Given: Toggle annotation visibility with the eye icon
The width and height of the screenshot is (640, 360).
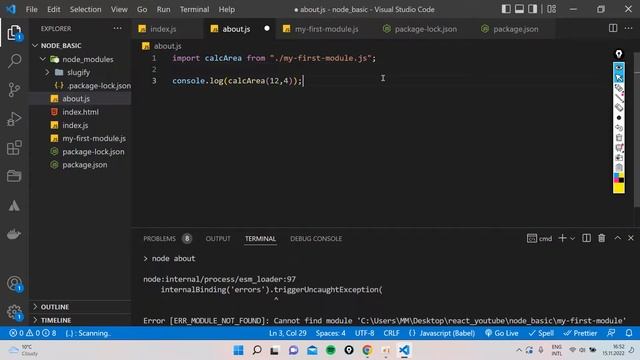Looking at the screenshot, I should (619, 68).
